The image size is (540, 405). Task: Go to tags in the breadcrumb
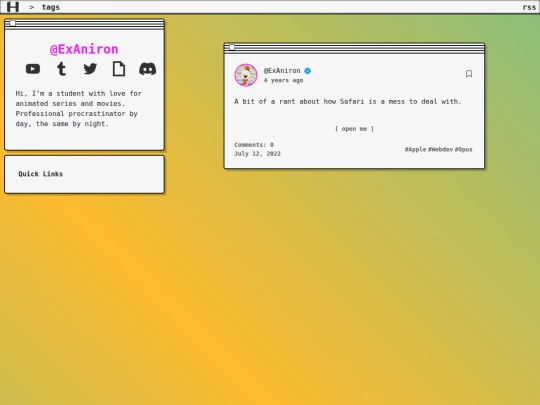51,7
